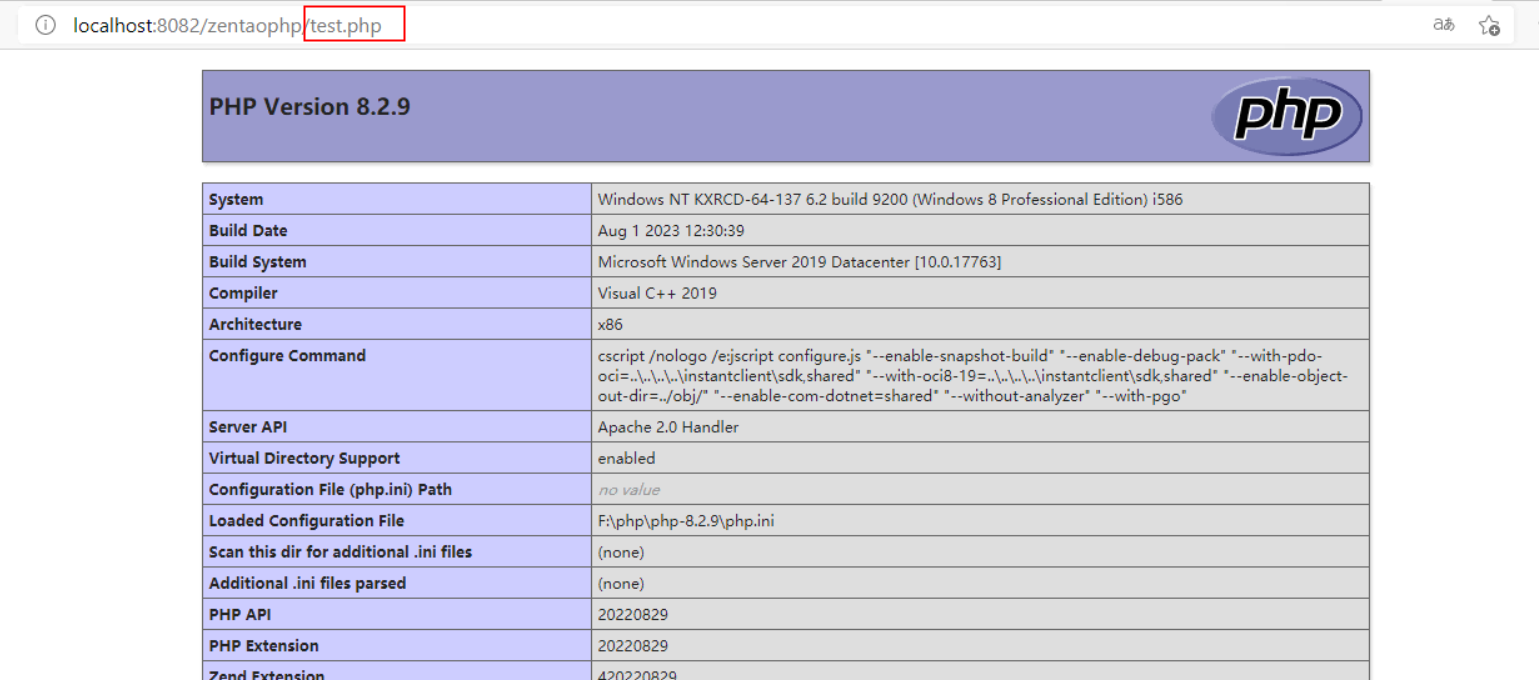The image size is (1539, 680).
Task: Select the no value cell
Action: click(x=628, y=489)
